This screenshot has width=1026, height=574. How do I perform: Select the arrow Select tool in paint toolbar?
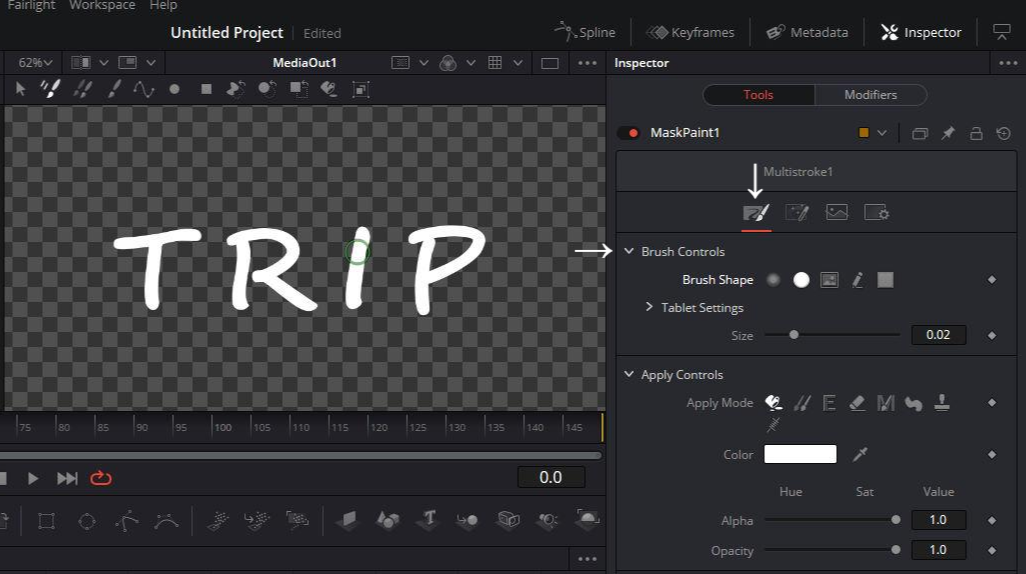point(20,88)
